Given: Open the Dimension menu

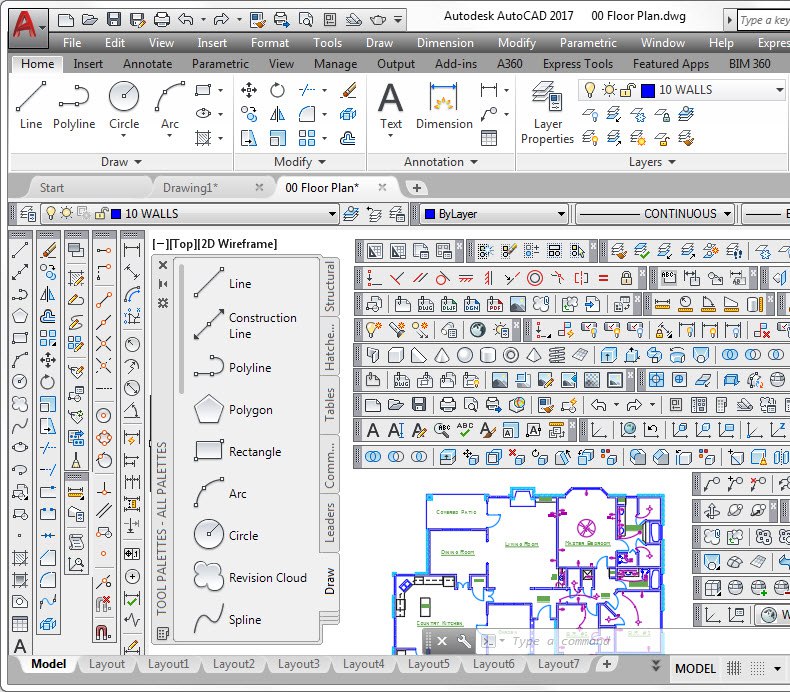Looking at the screenshot, I should click(445, 43).
